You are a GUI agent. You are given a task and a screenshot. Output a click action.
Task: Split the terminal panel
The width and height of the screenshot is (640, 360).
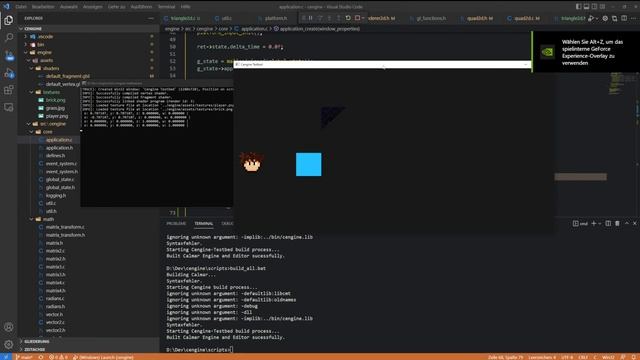(608, 223)
